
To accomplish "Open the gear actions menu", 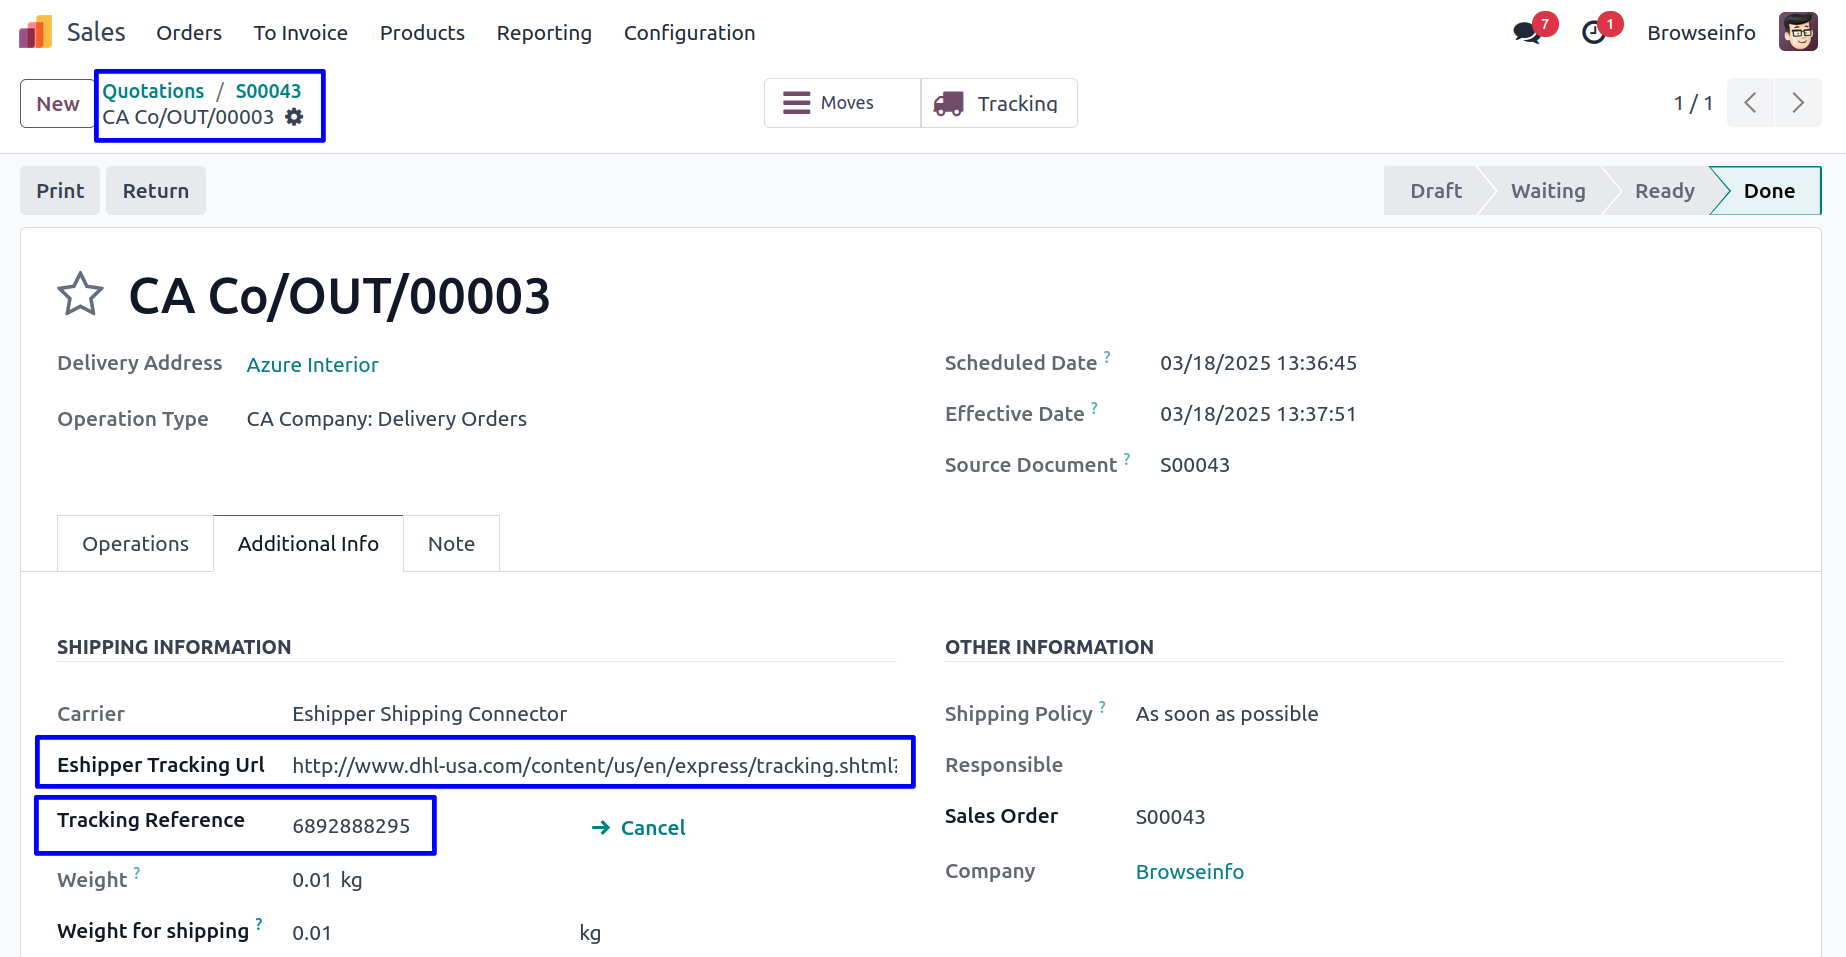I will coord(294,117).
